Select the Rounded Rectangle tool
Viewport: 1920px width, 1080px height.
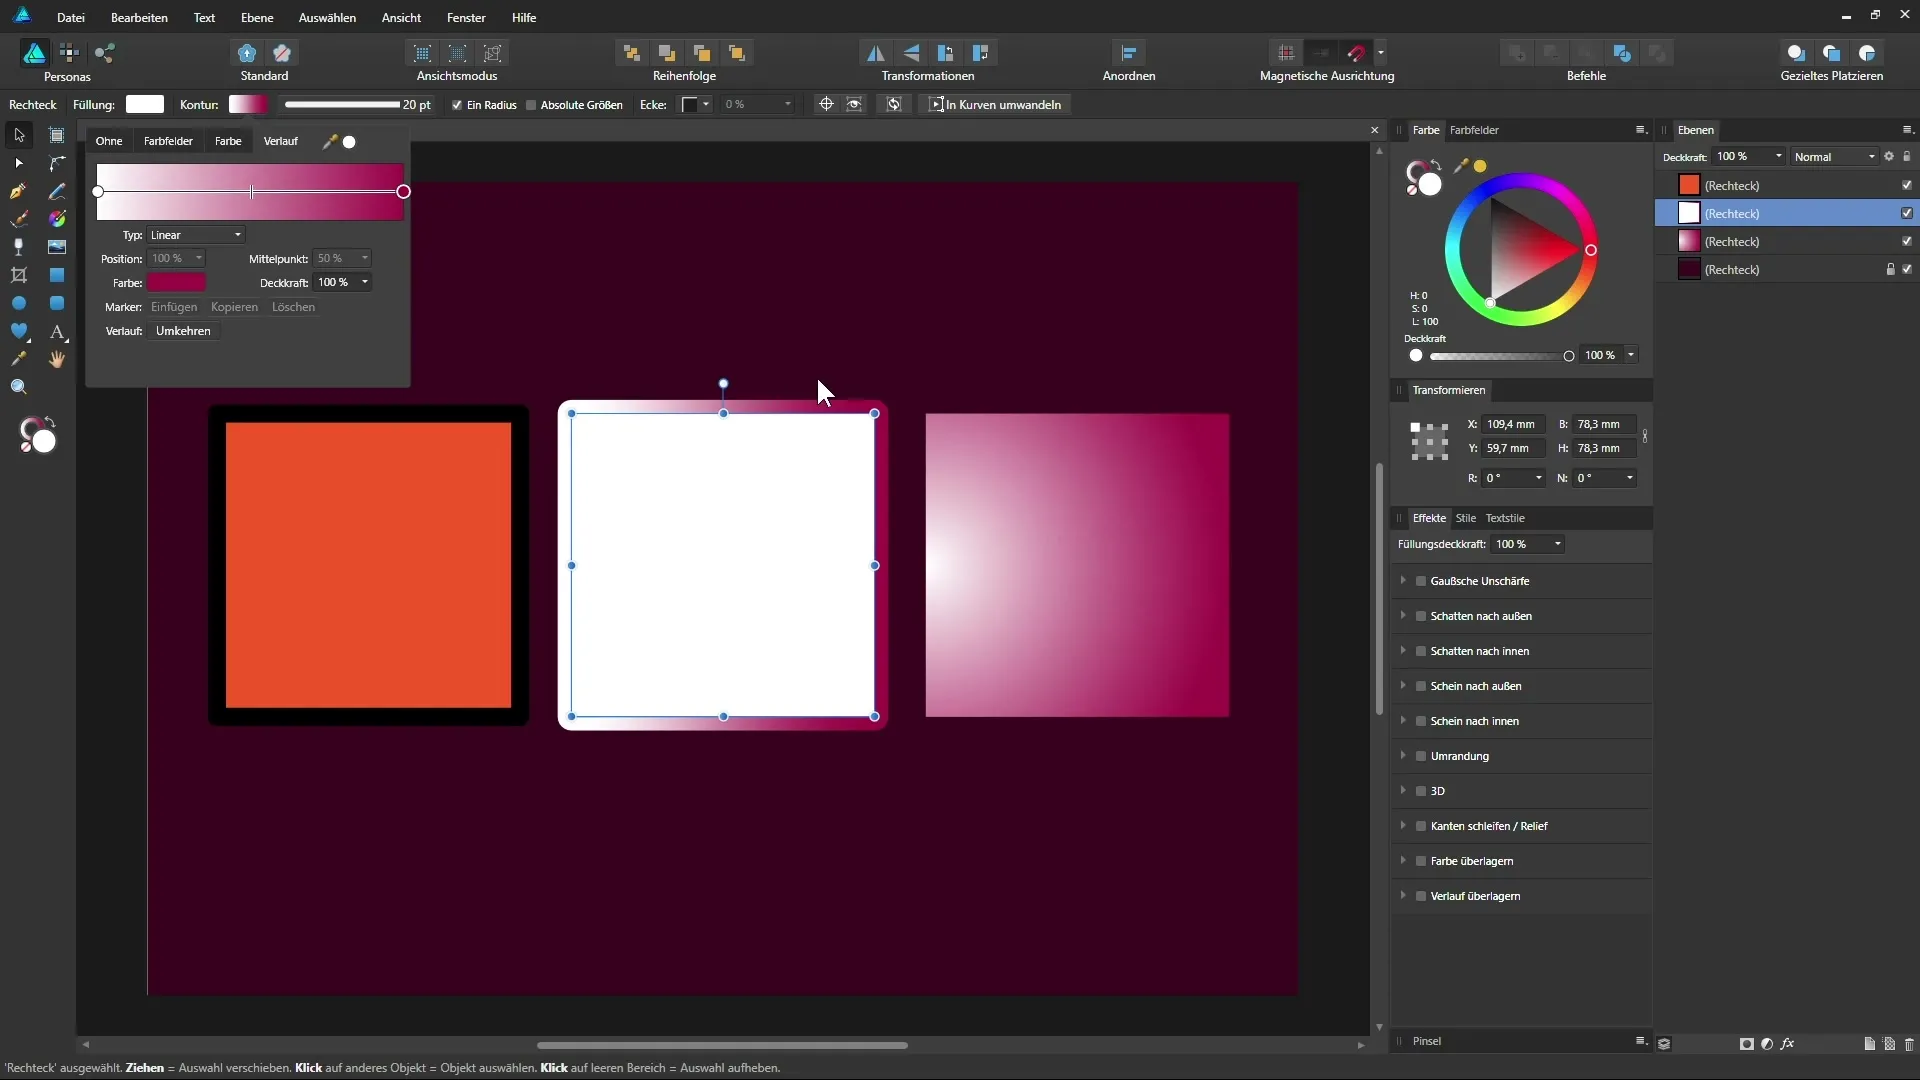[x=57, y=303]
